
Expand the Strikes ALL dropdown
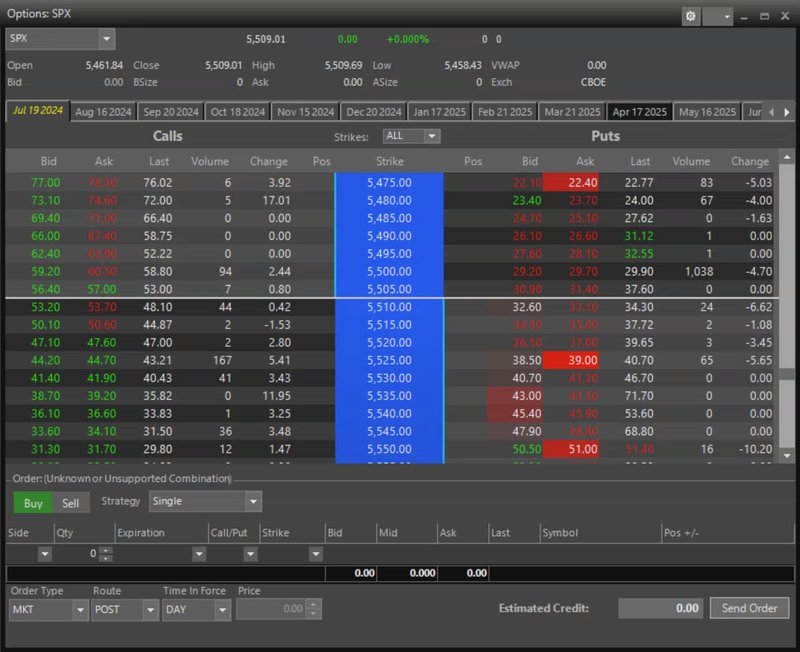432,136
